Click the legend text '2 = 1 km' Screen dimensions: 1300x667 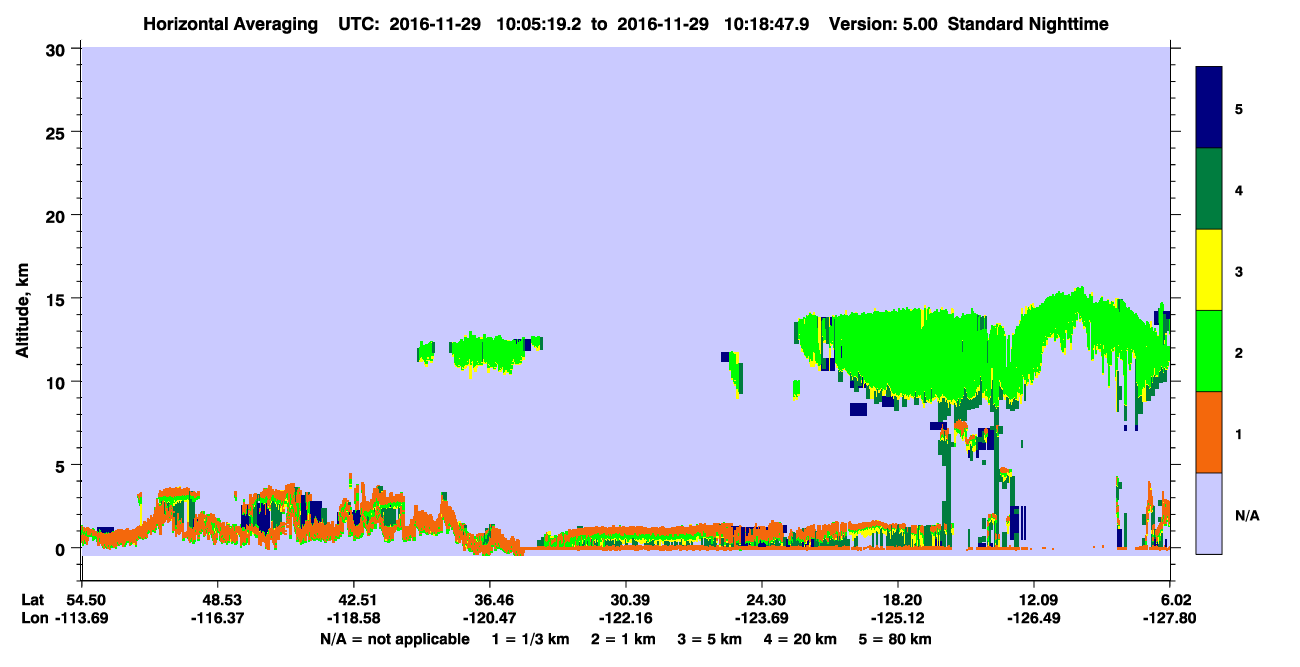(623, 639)
